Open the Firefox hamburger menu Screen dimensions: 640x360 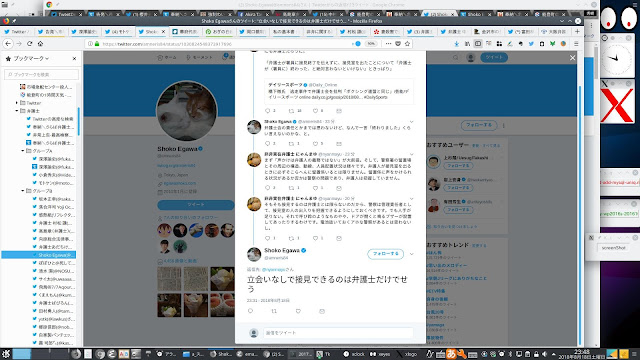[x=576, y=44]
